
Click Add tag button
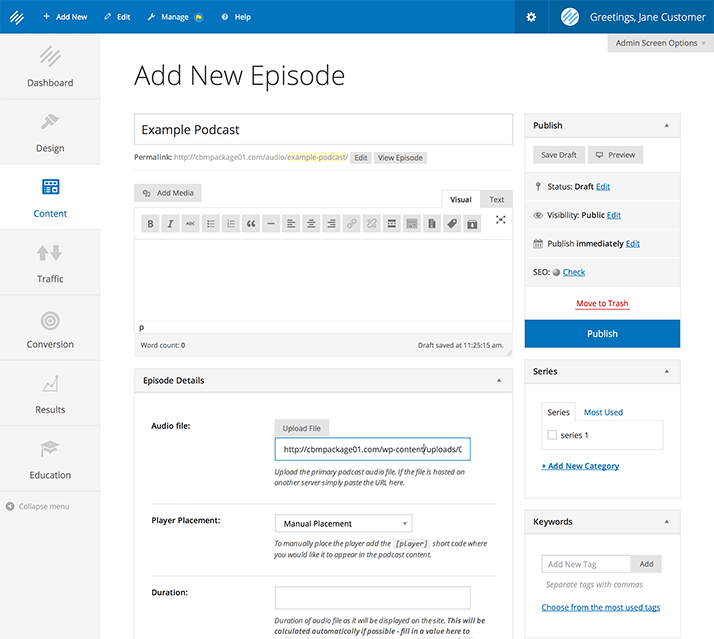(646, 564)
